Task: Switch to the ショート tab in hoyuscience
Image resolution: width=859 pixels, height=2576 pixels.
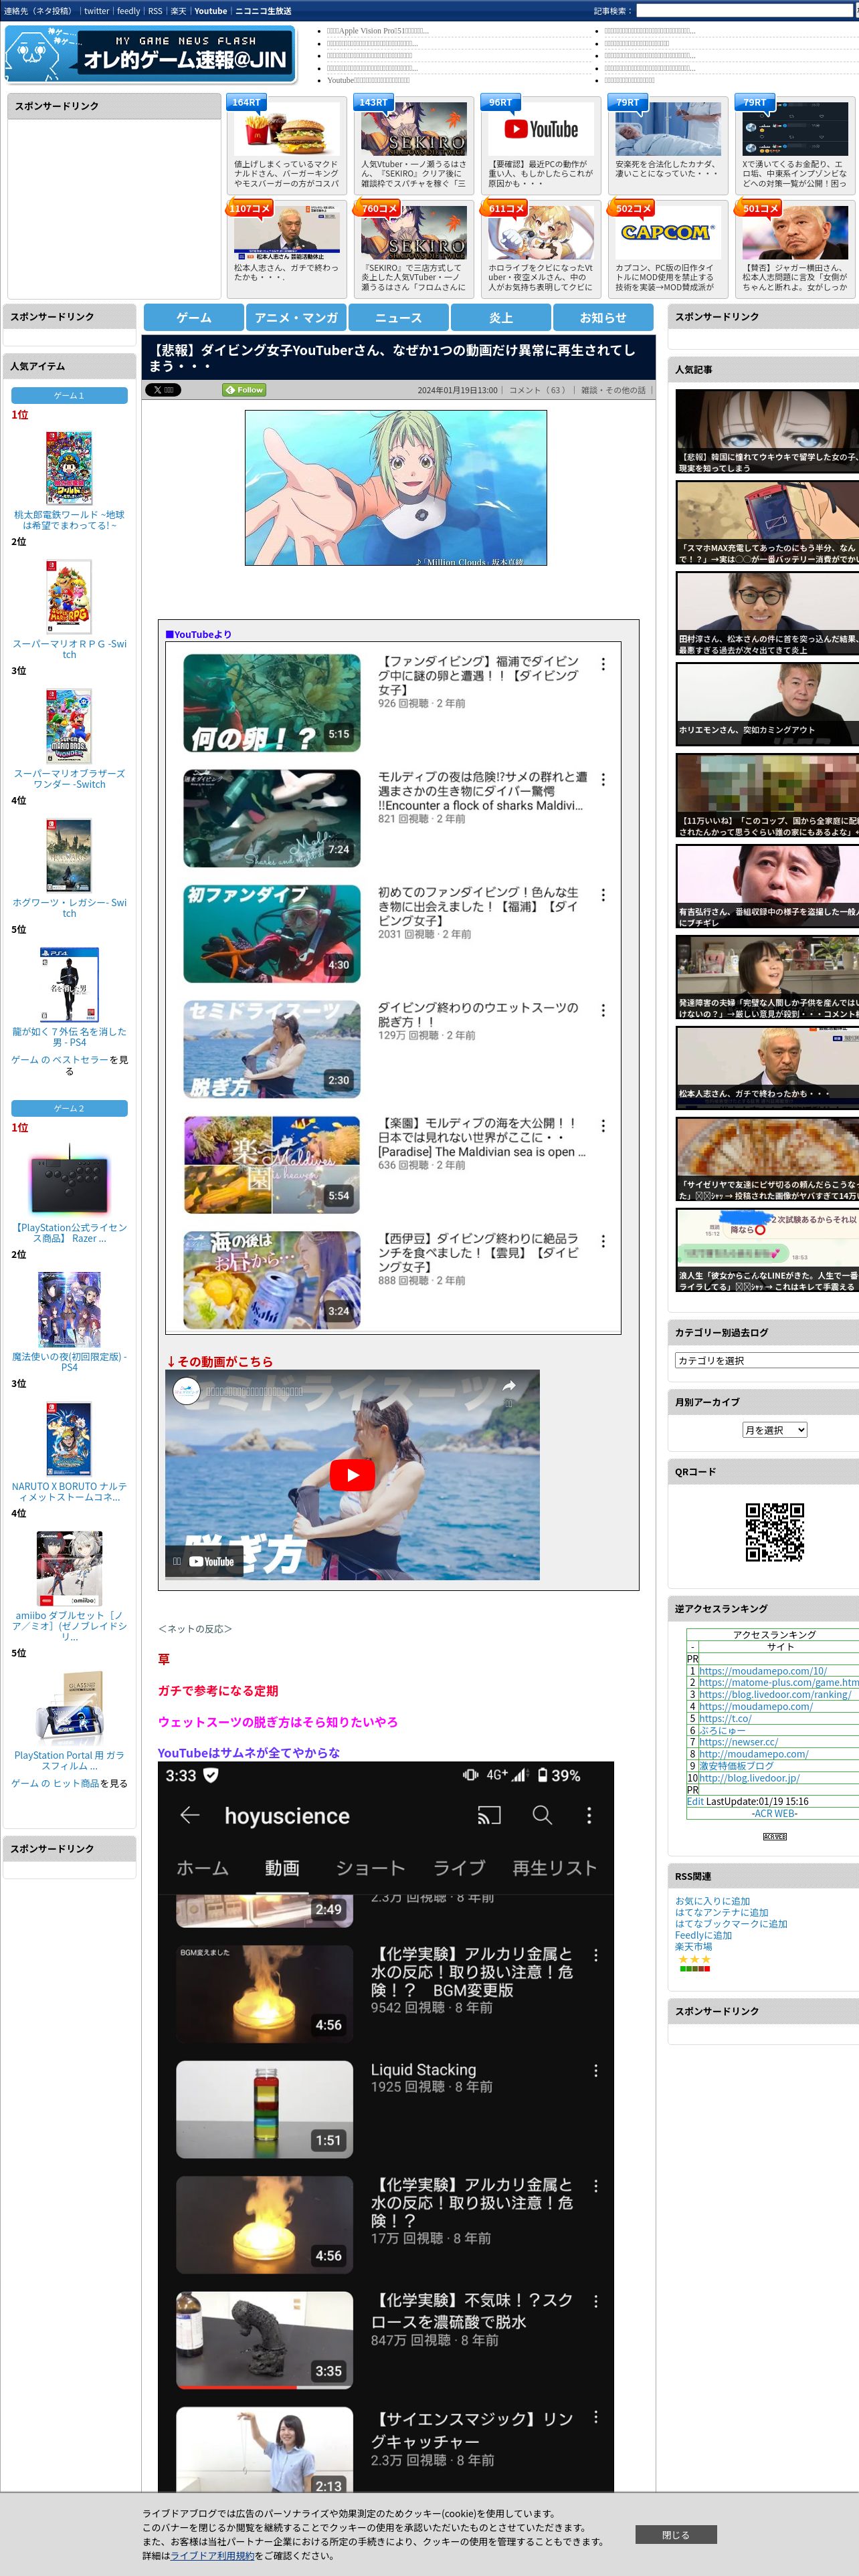Action: [370, 1868]
